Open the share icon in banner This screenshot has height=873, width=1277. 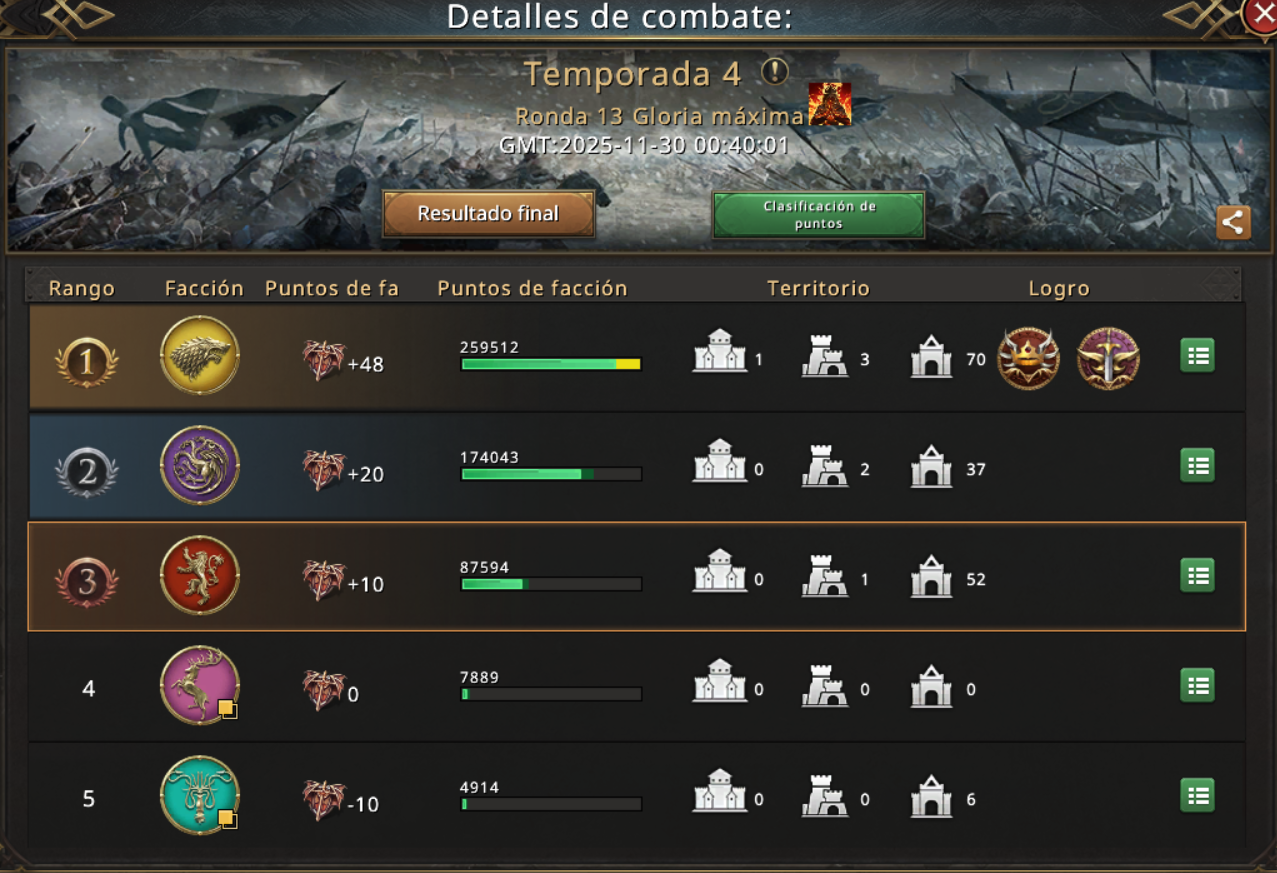tap(1233, 222)
